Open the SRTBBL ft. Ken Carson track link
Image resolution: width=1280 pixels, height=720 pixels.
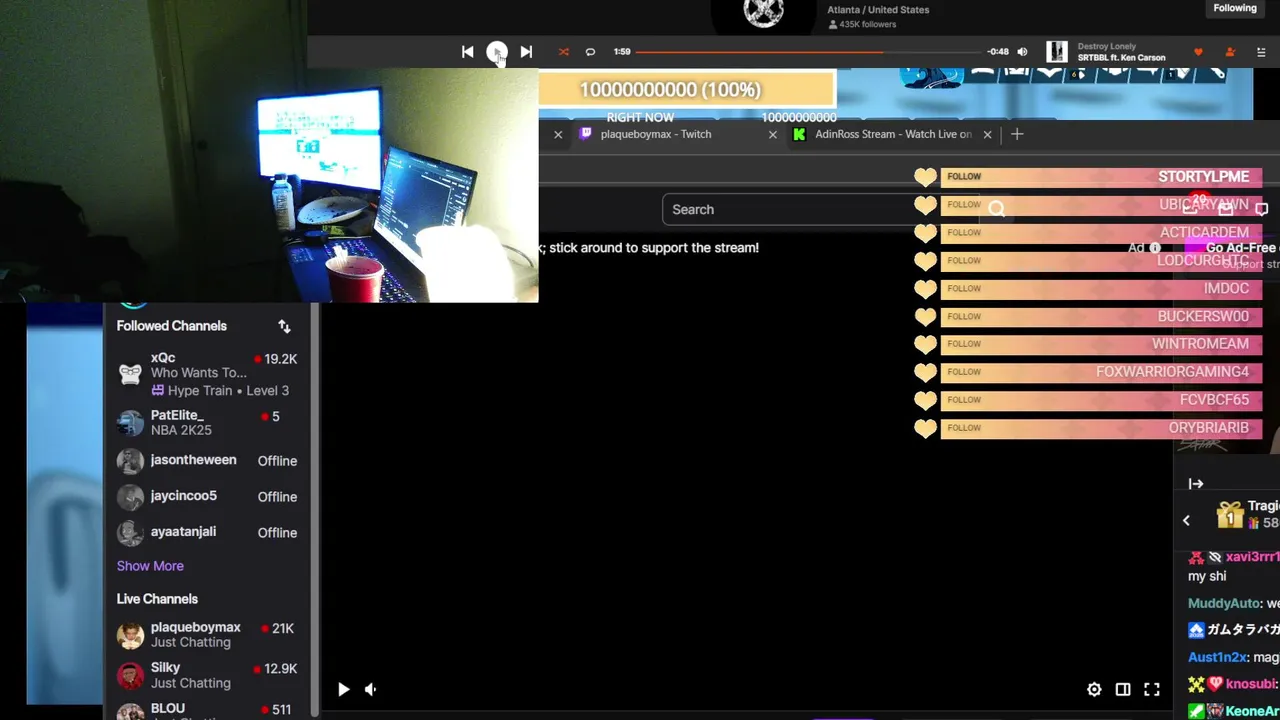coord(1121,58)
